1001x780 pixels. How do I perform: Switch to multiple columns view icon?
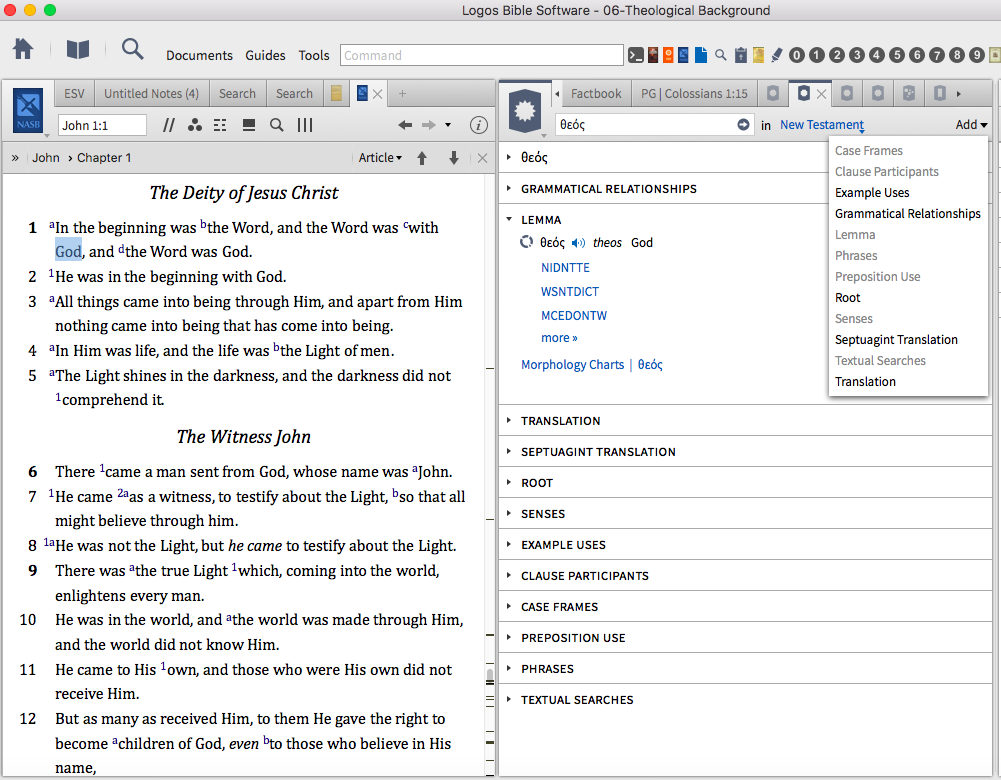click(x=305, y=125)
